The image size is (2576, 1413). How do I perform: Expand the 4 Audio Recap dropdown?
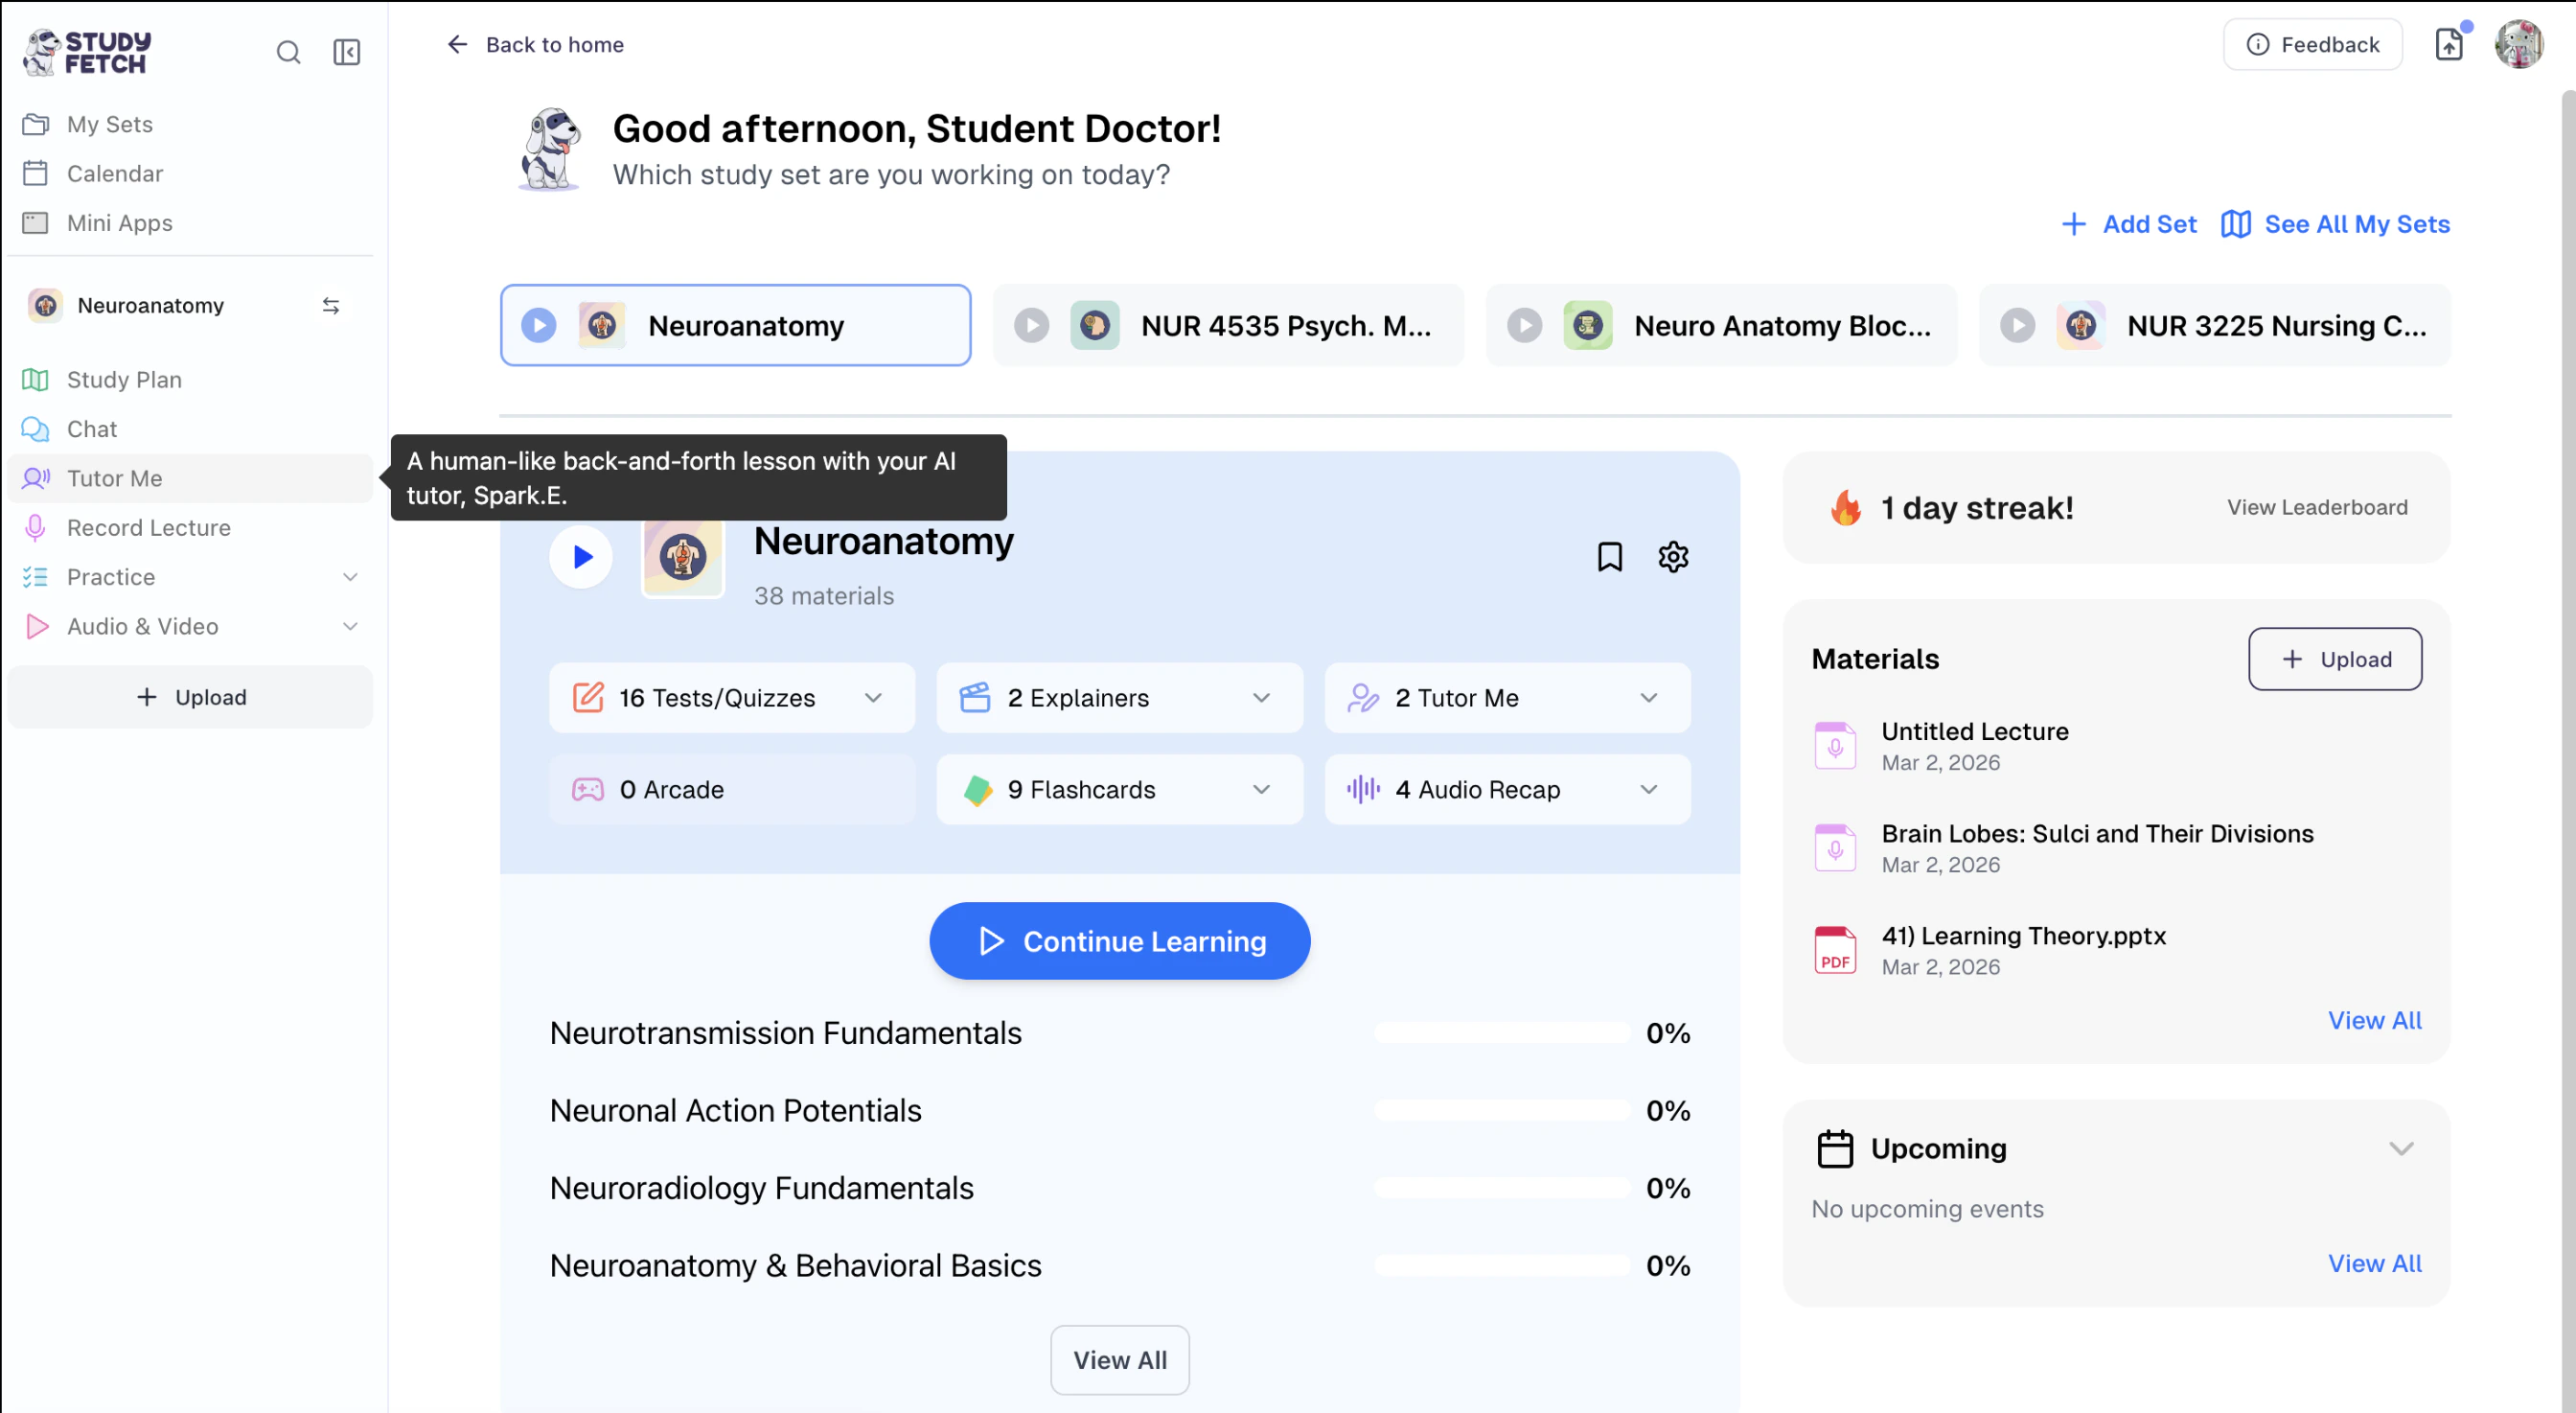(1648, 790)
